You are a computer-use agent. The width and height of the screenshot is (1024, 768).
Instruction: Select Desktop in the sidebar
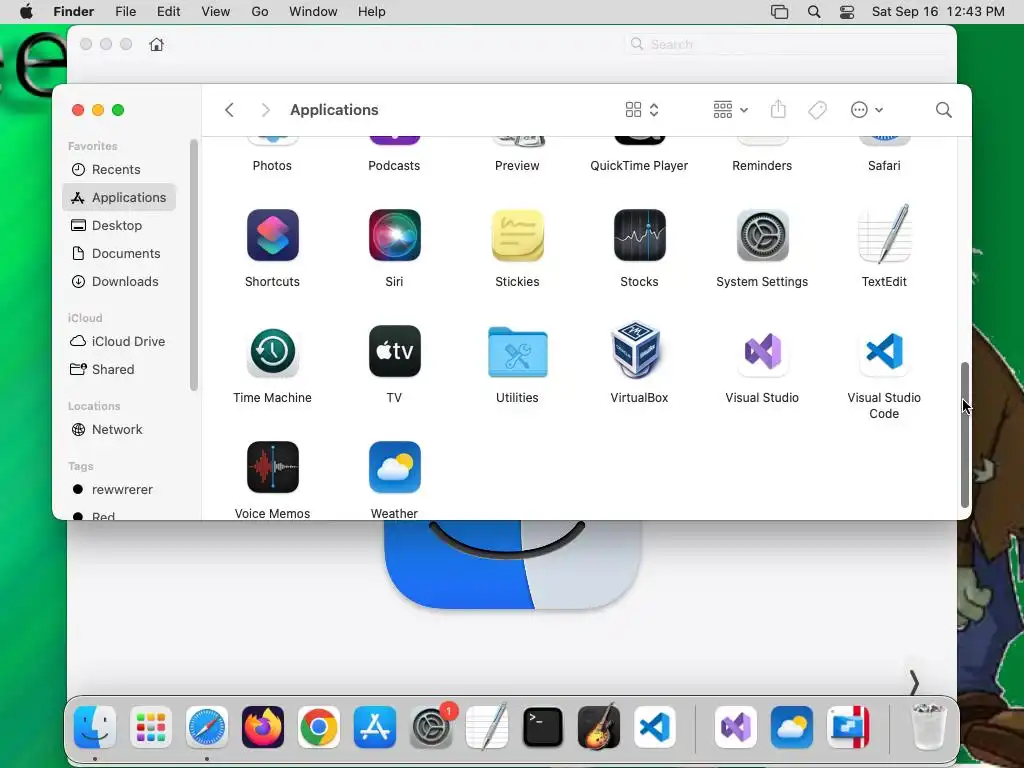119,225
